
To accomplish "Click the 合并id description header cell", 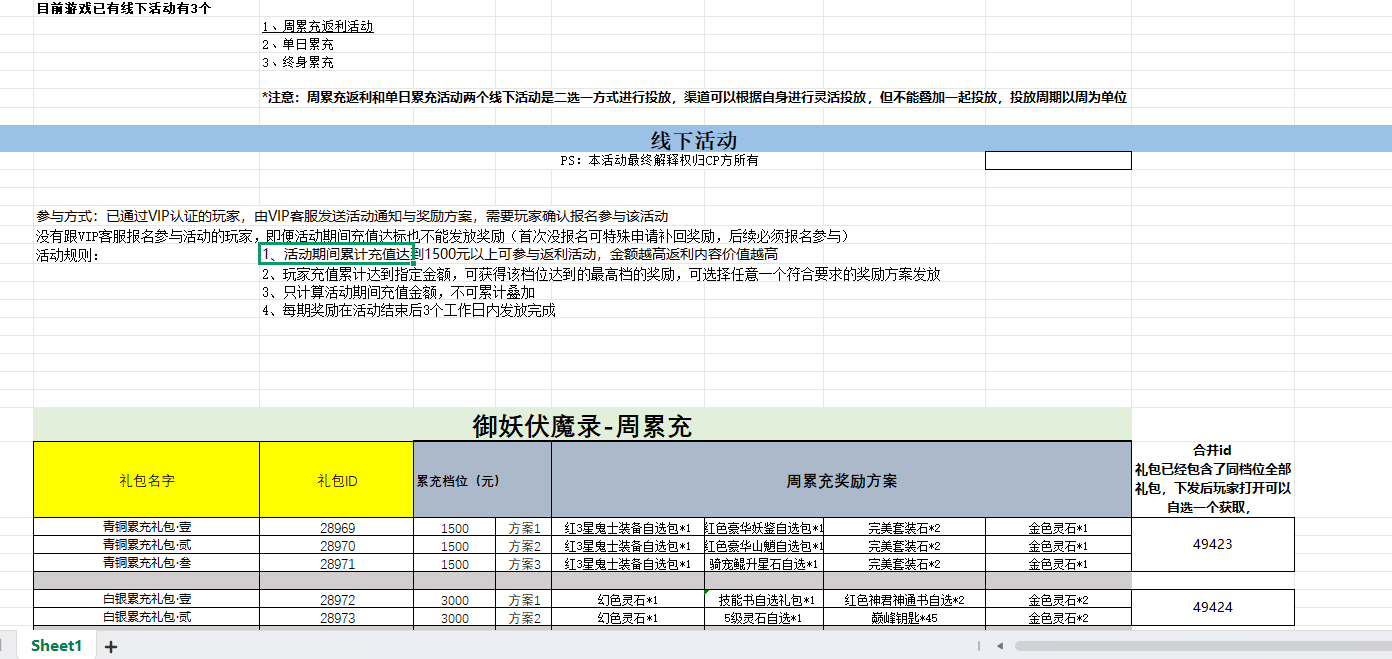I will (1212, 479).
